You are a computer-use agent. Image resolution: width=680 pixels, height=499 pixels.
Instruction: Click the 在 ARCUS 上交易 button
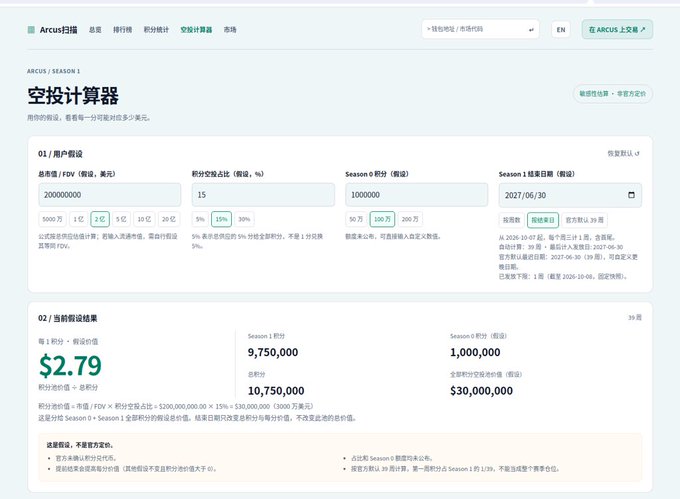point(617,29)
